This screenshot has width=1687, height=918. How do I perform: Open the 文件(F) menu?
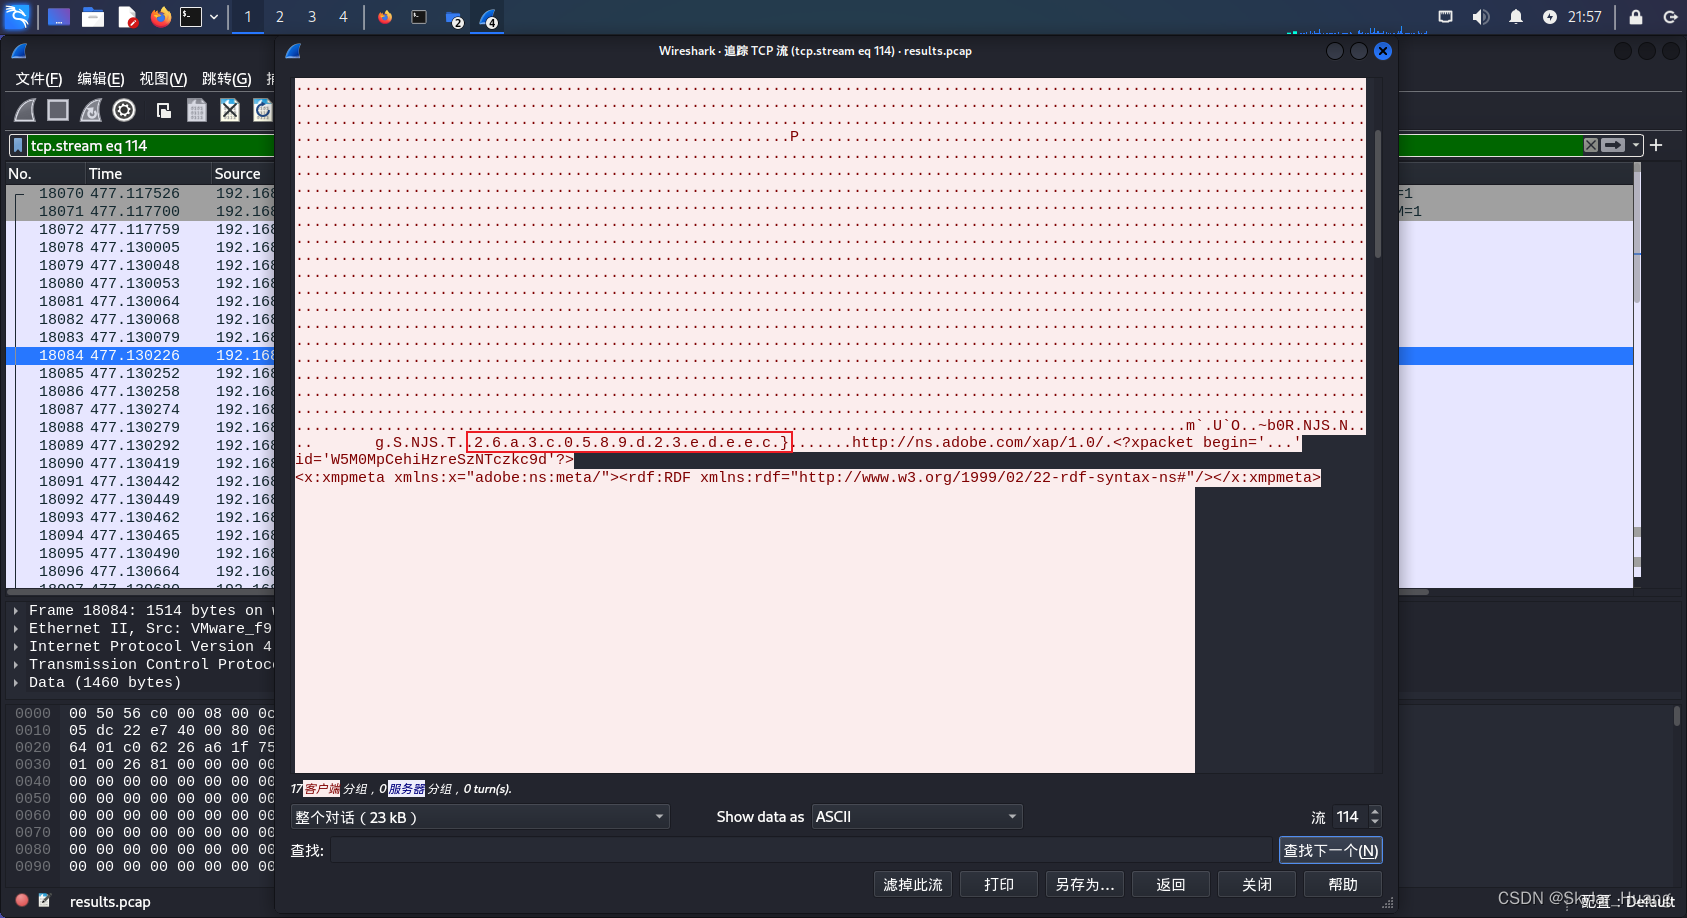(x=38, y=79)
